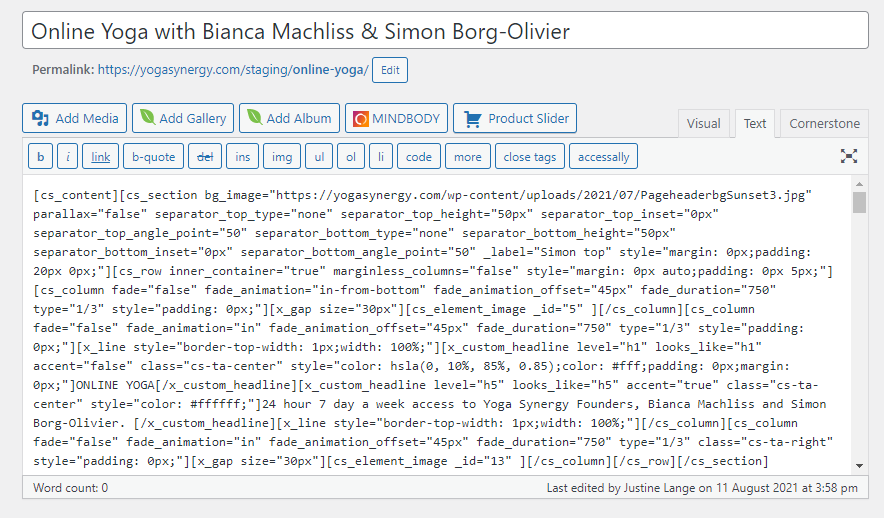Switch to the Cornerstone tab
884x518 pixels.
click(824, 124)
